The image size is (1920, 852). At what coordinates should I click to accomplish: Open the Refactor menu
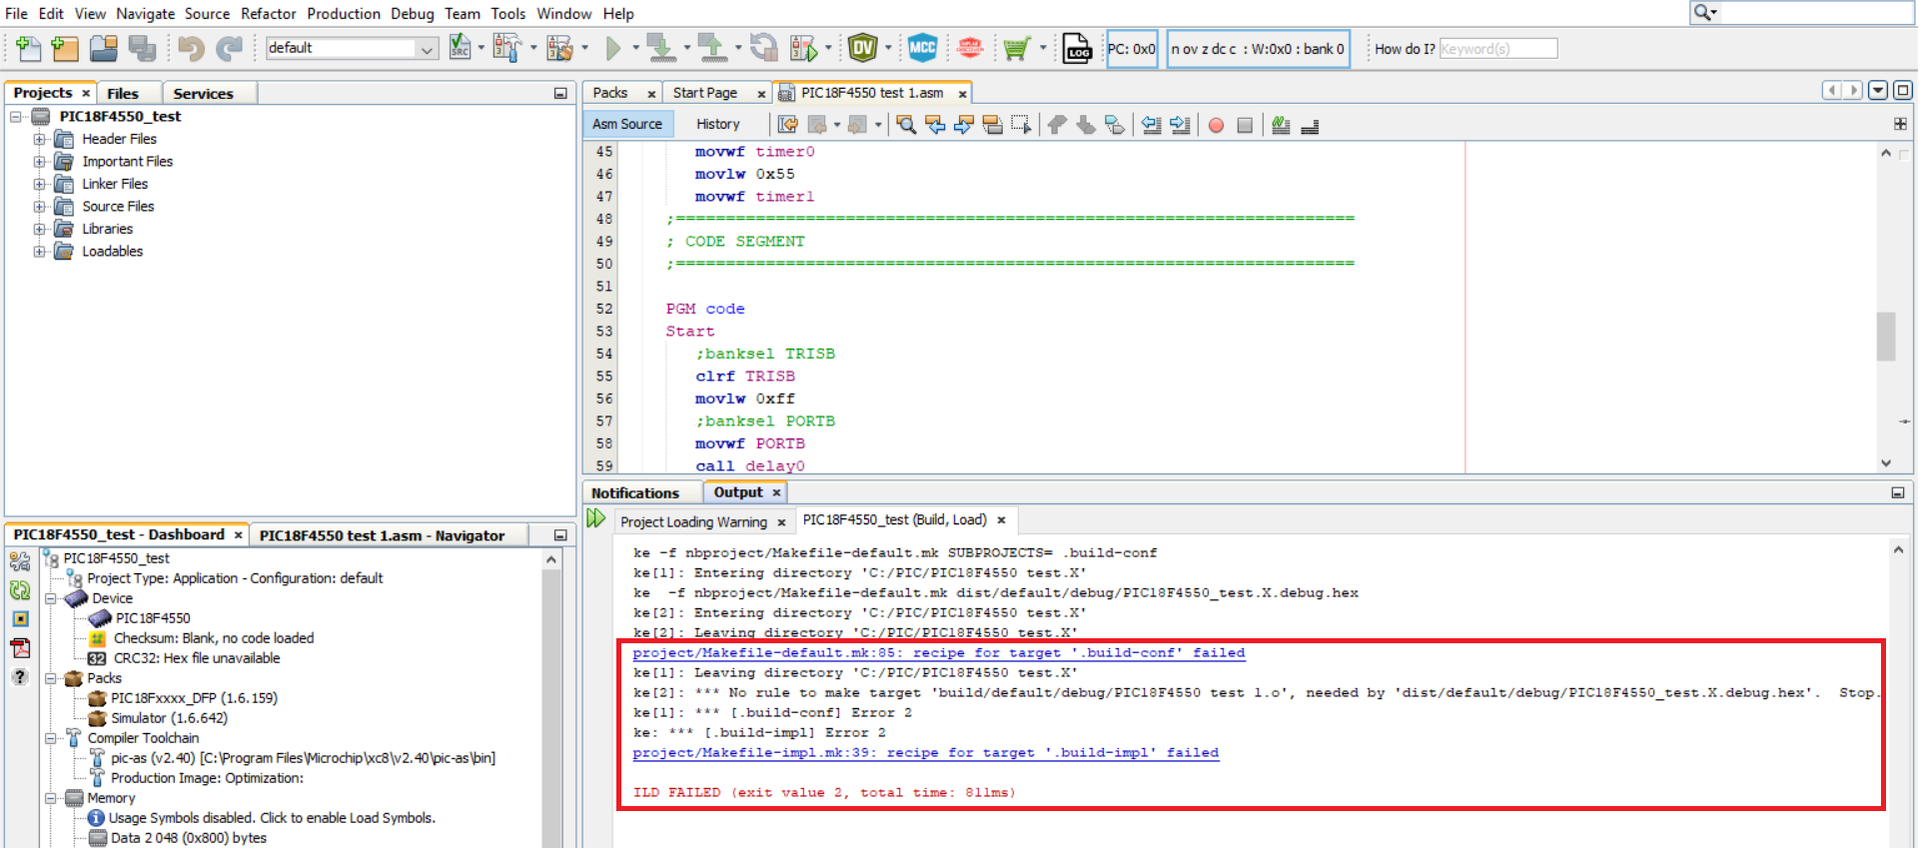click(268, 14)
